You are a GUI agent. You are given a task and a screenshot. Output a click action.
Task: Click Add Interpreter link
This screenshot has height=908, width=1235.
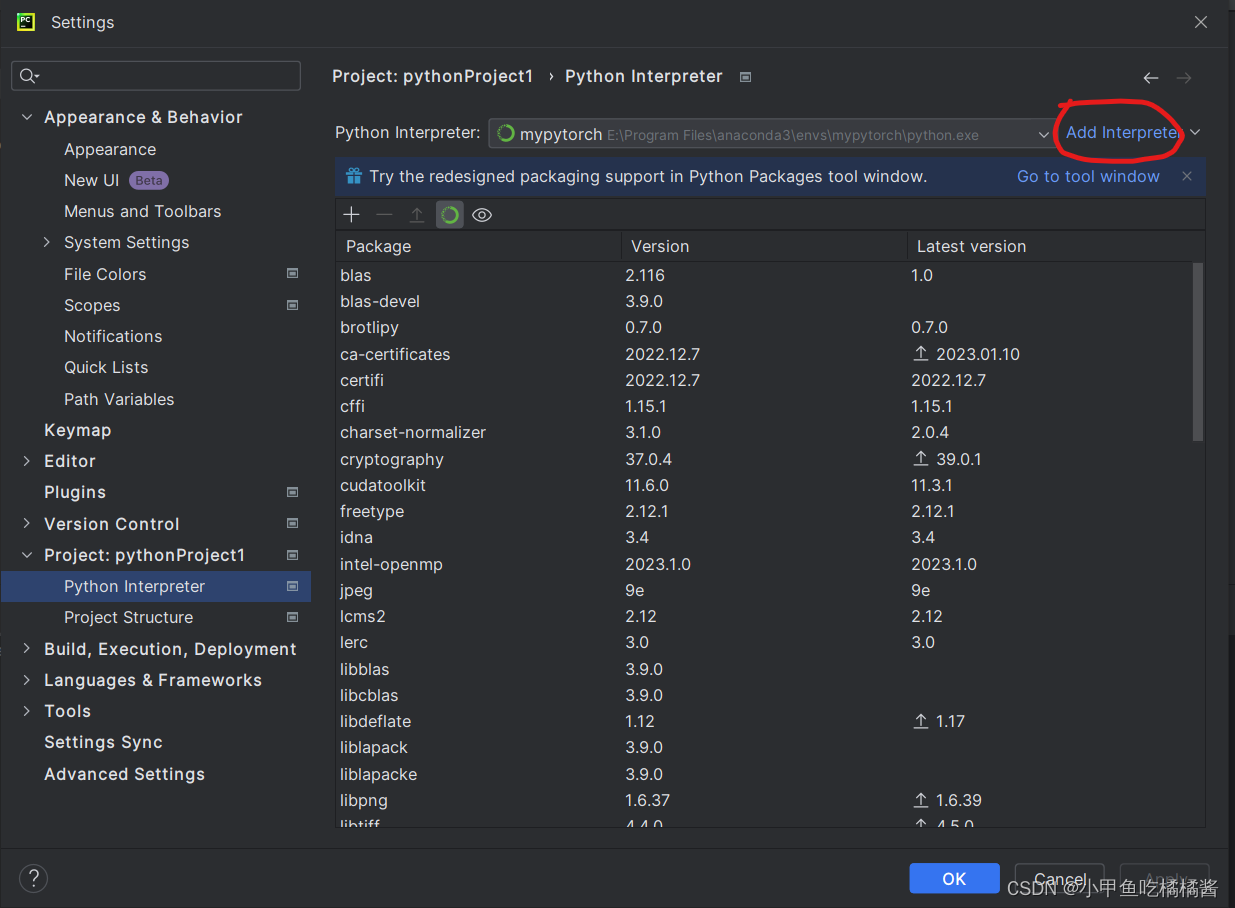click(x=1123, y=132)
